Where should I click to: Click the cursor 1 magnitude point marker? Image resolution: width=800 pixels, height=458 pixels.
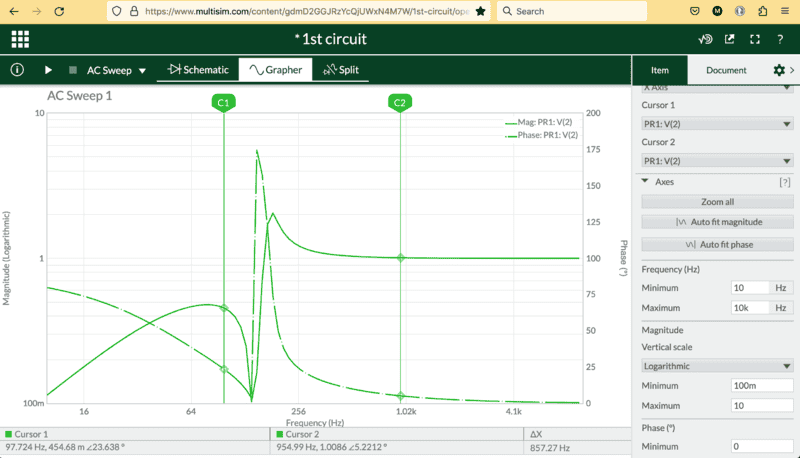click(x=223, y=308)
